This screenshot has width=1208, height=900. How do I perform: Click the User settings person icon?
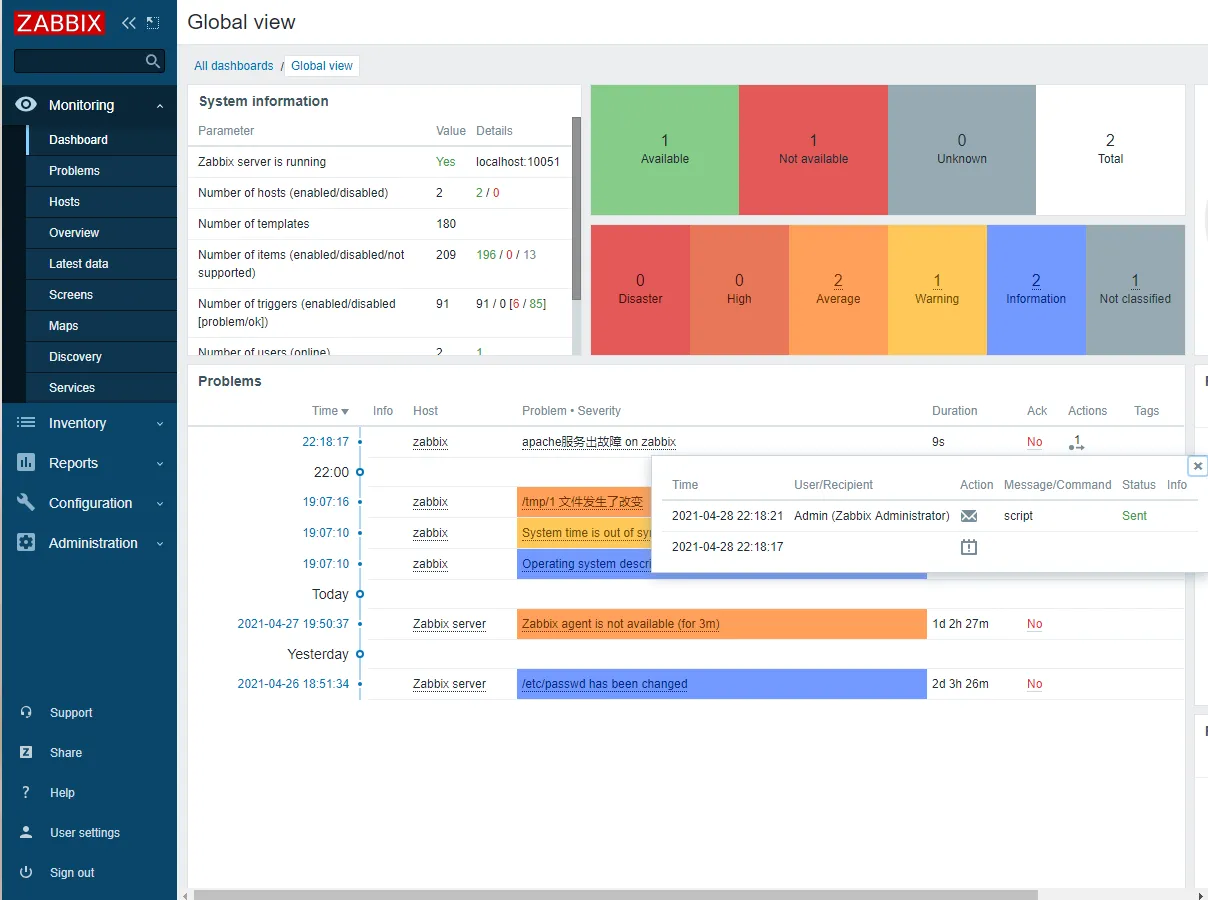26,833
